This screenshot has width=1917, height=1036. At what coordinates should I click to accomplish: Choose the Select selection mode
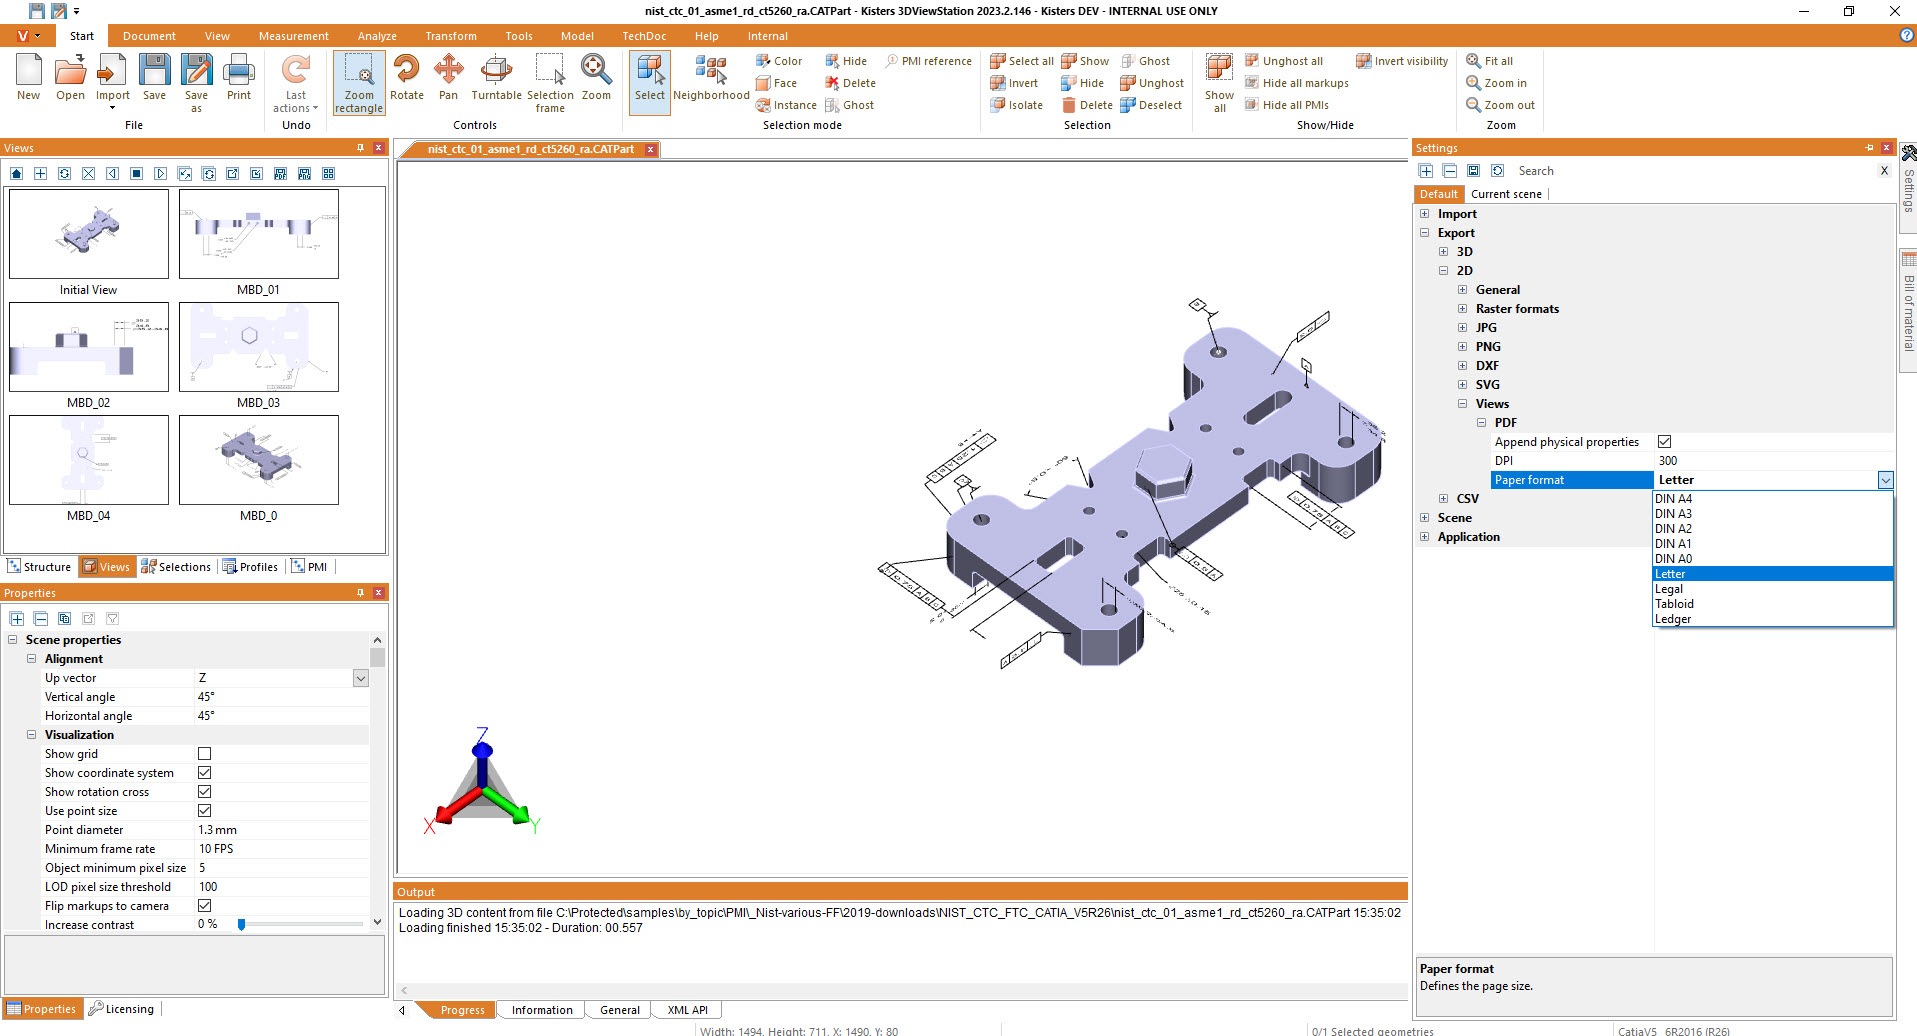pyautogui.click(x=650, y=82)
